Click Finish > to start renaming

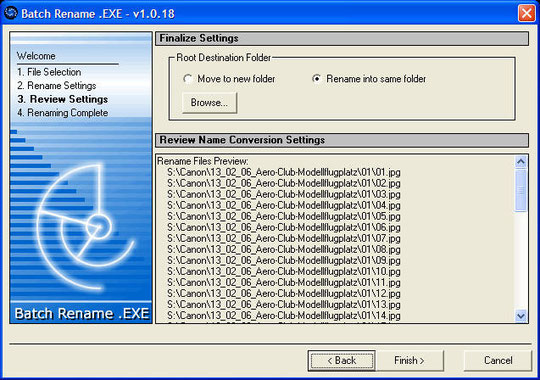409,361
